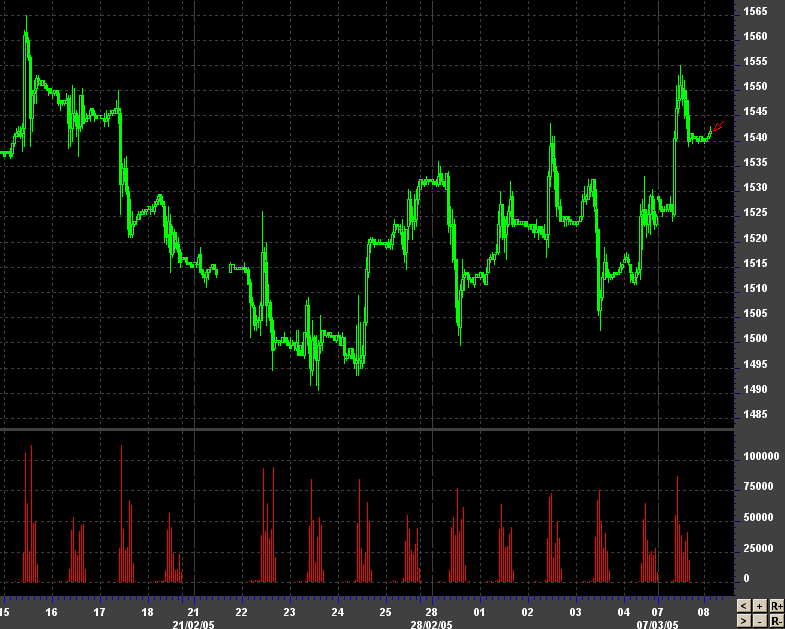Screen dimensions: 785x629
Task: Click the 'R-' button
Action: coord(776,620)
